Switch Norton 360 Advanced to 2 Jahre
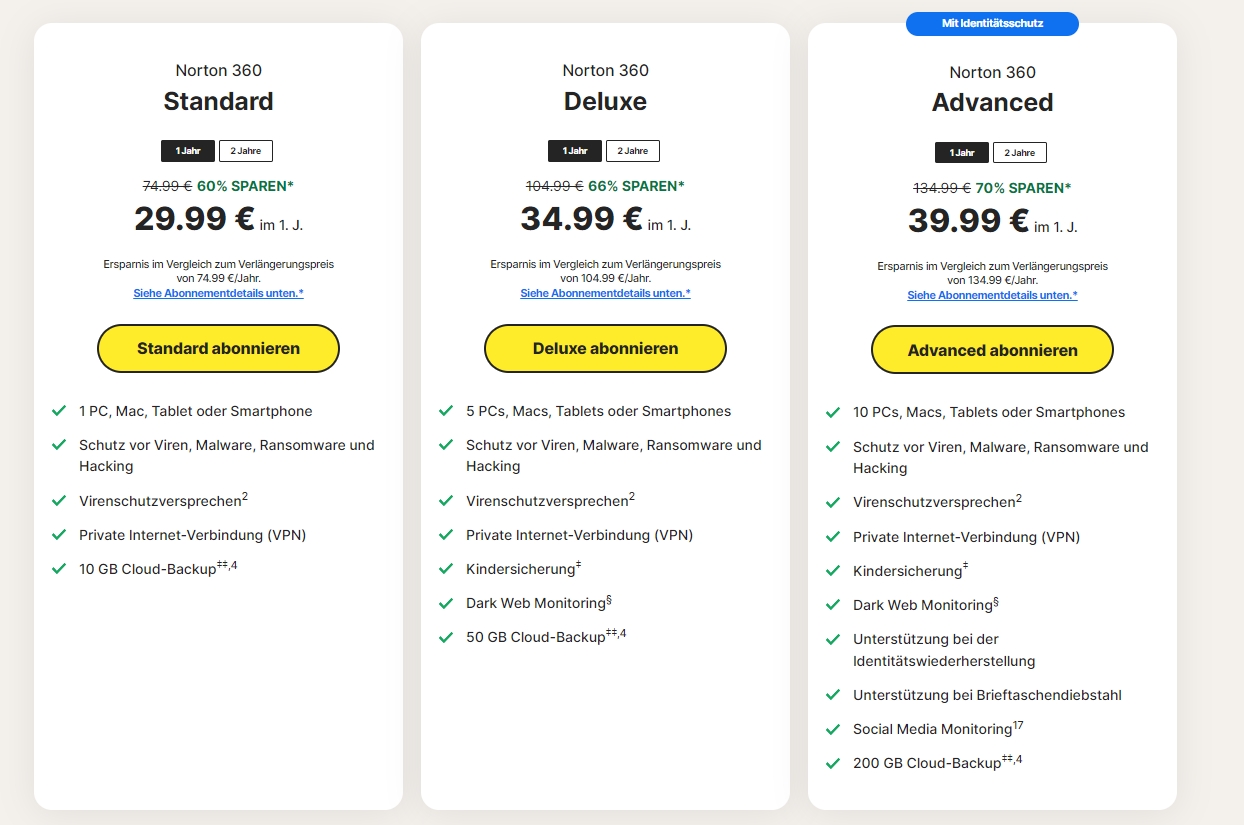The image size is (1244, 825). click(1020, 153)
